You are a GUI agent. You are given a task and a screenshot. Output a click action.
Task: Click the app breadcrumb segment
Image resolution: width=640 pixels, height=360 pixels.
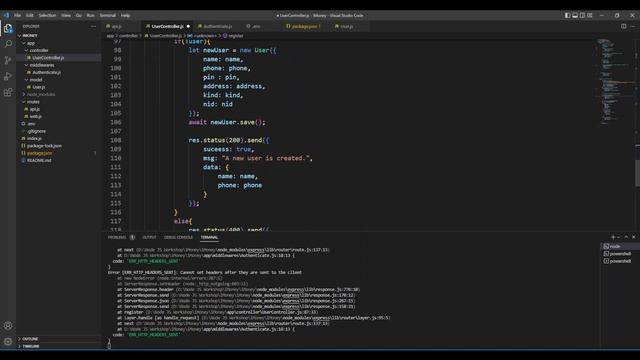(110, 36)
